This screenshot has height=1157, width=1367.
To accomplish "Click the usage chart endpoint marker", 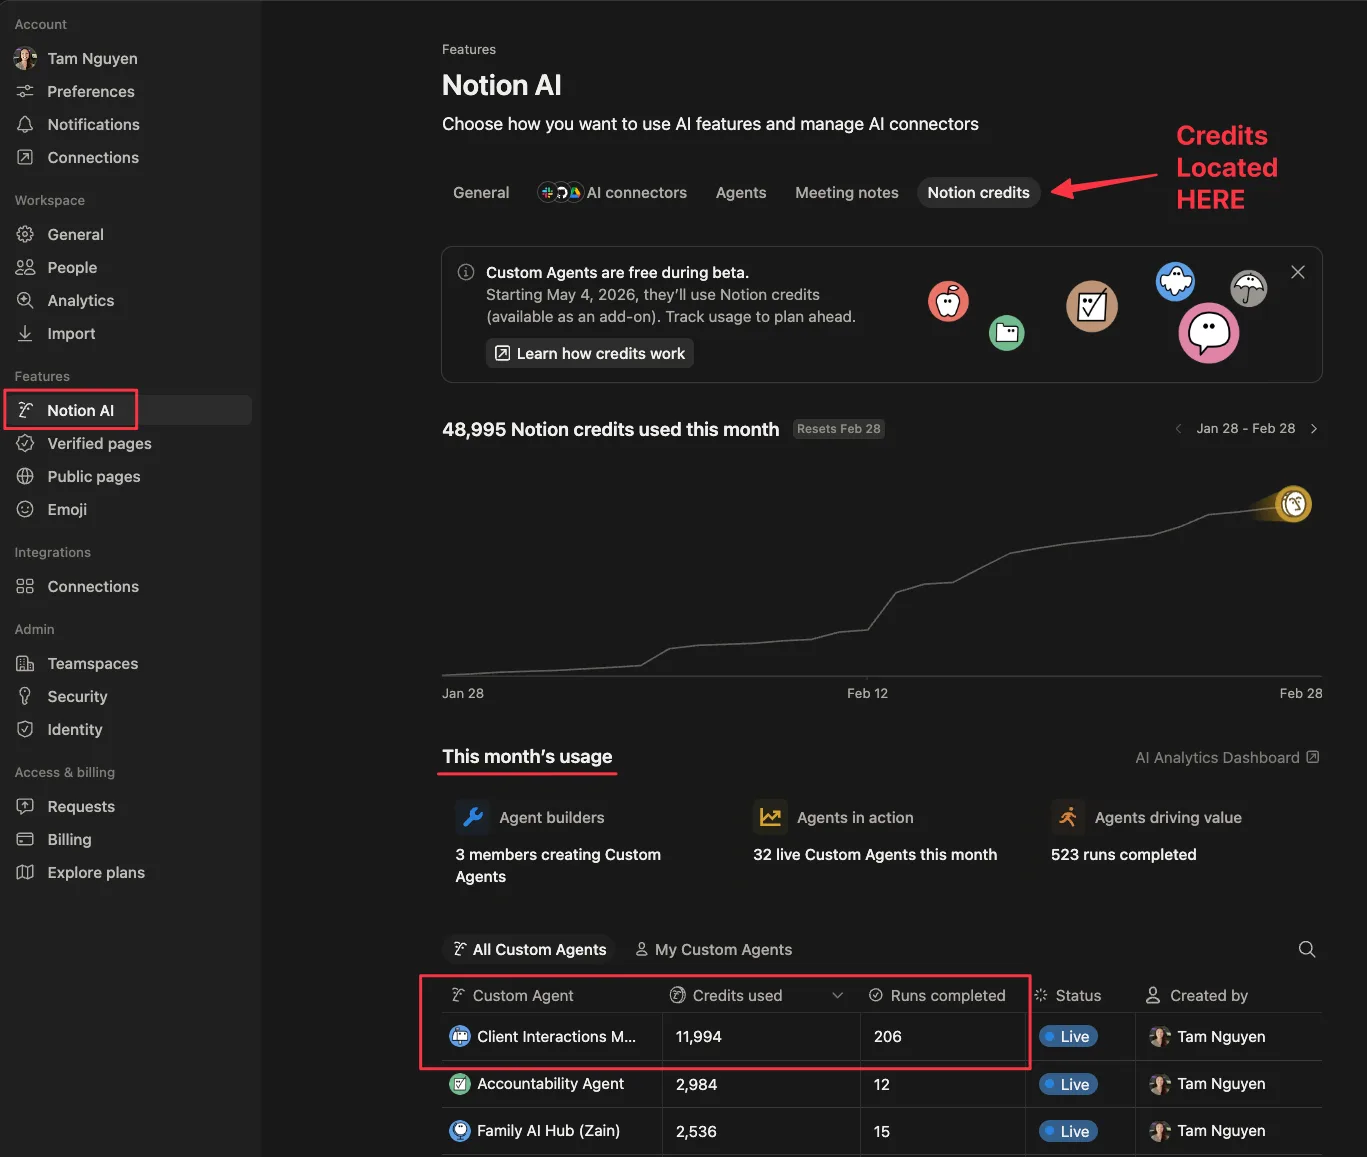I will [1293, 504].
